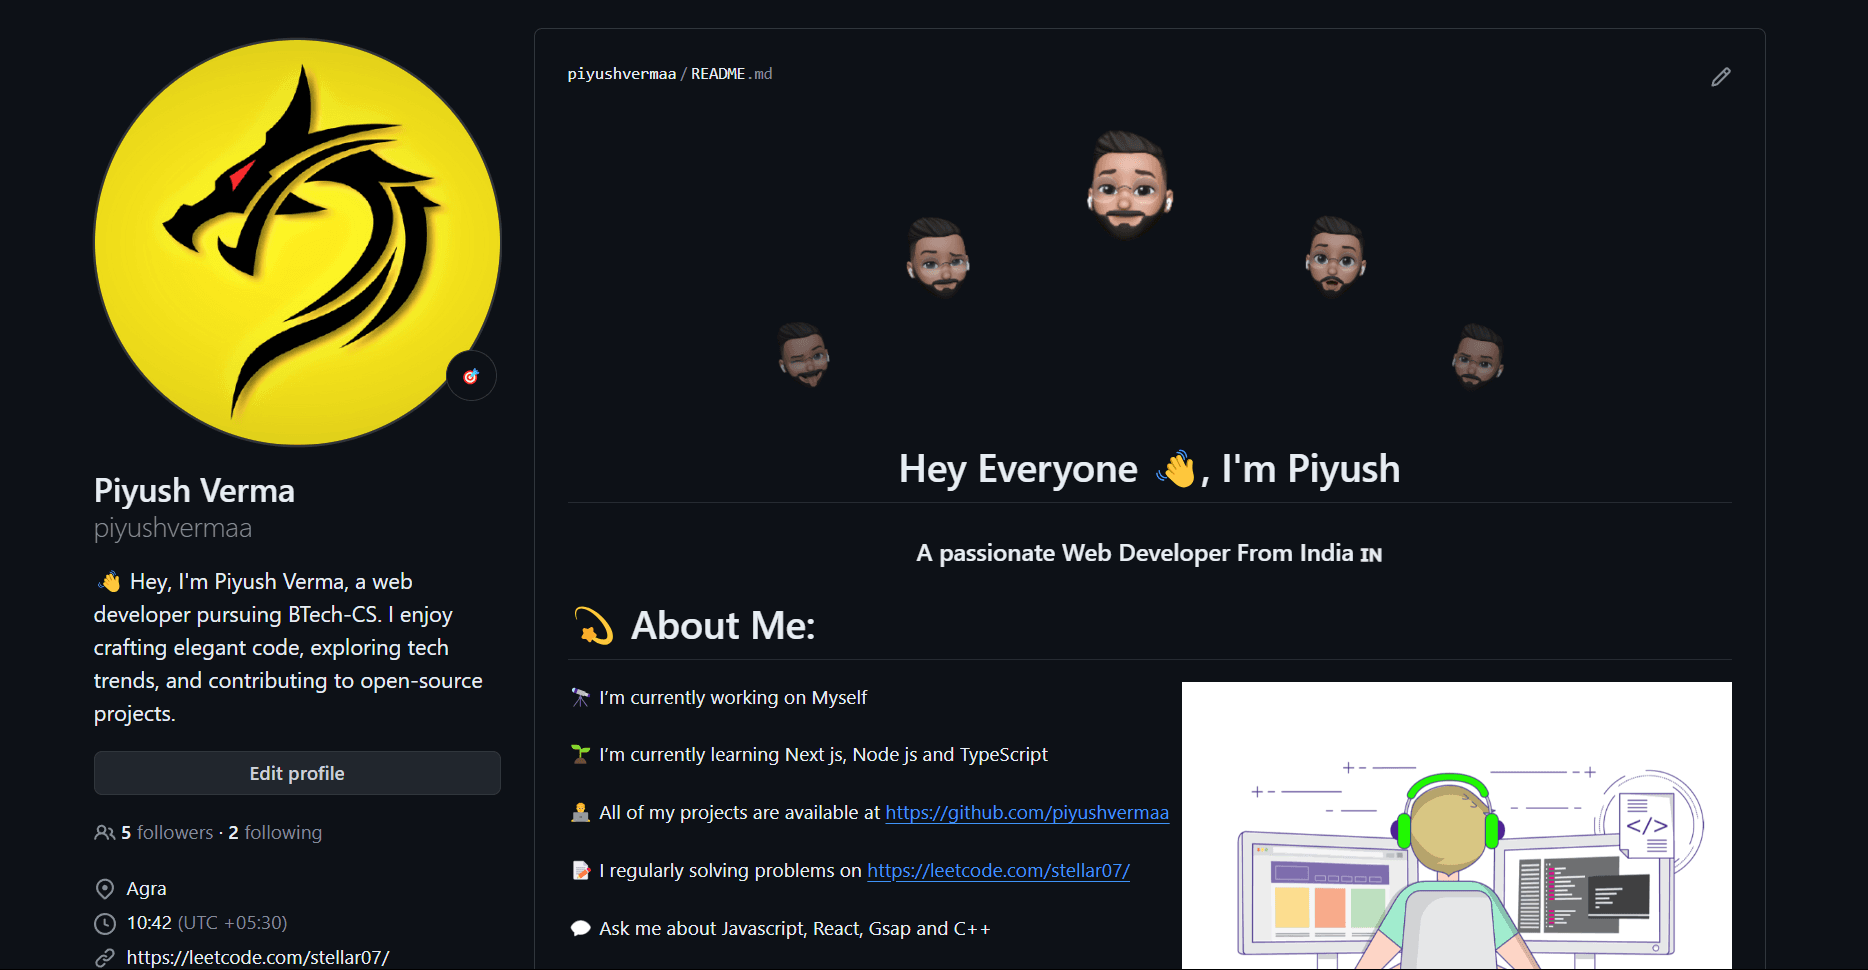
Task: Click the link chain icon in sidebar
Action: click(x=105, y=958)
